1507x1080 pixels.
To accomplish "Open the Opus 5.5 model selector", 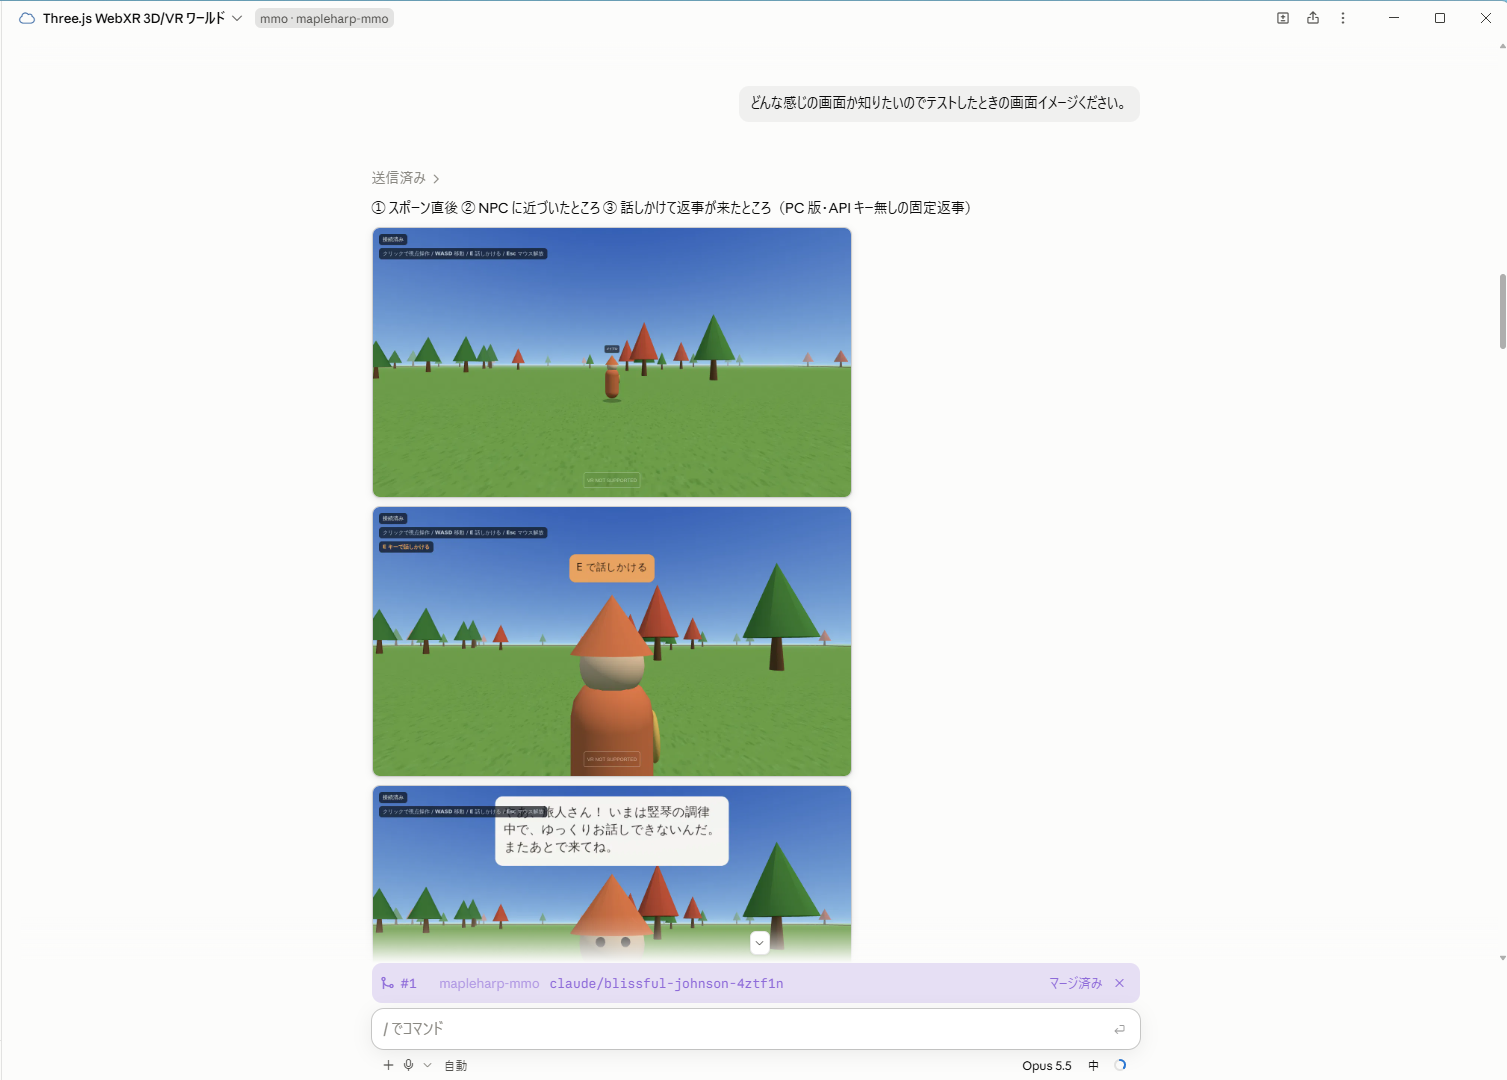I will coord(1046,1066).
